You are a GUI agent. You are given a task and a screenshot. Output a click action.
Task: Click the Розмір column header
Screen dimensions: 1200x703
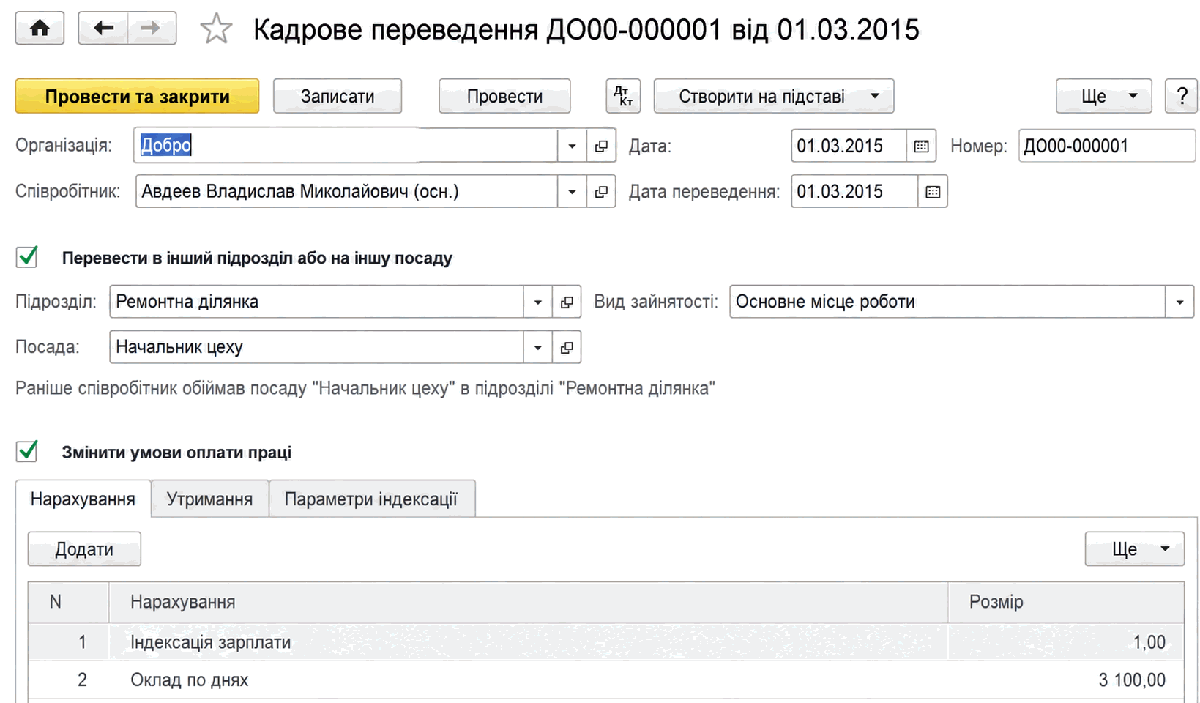[1066, 602]
